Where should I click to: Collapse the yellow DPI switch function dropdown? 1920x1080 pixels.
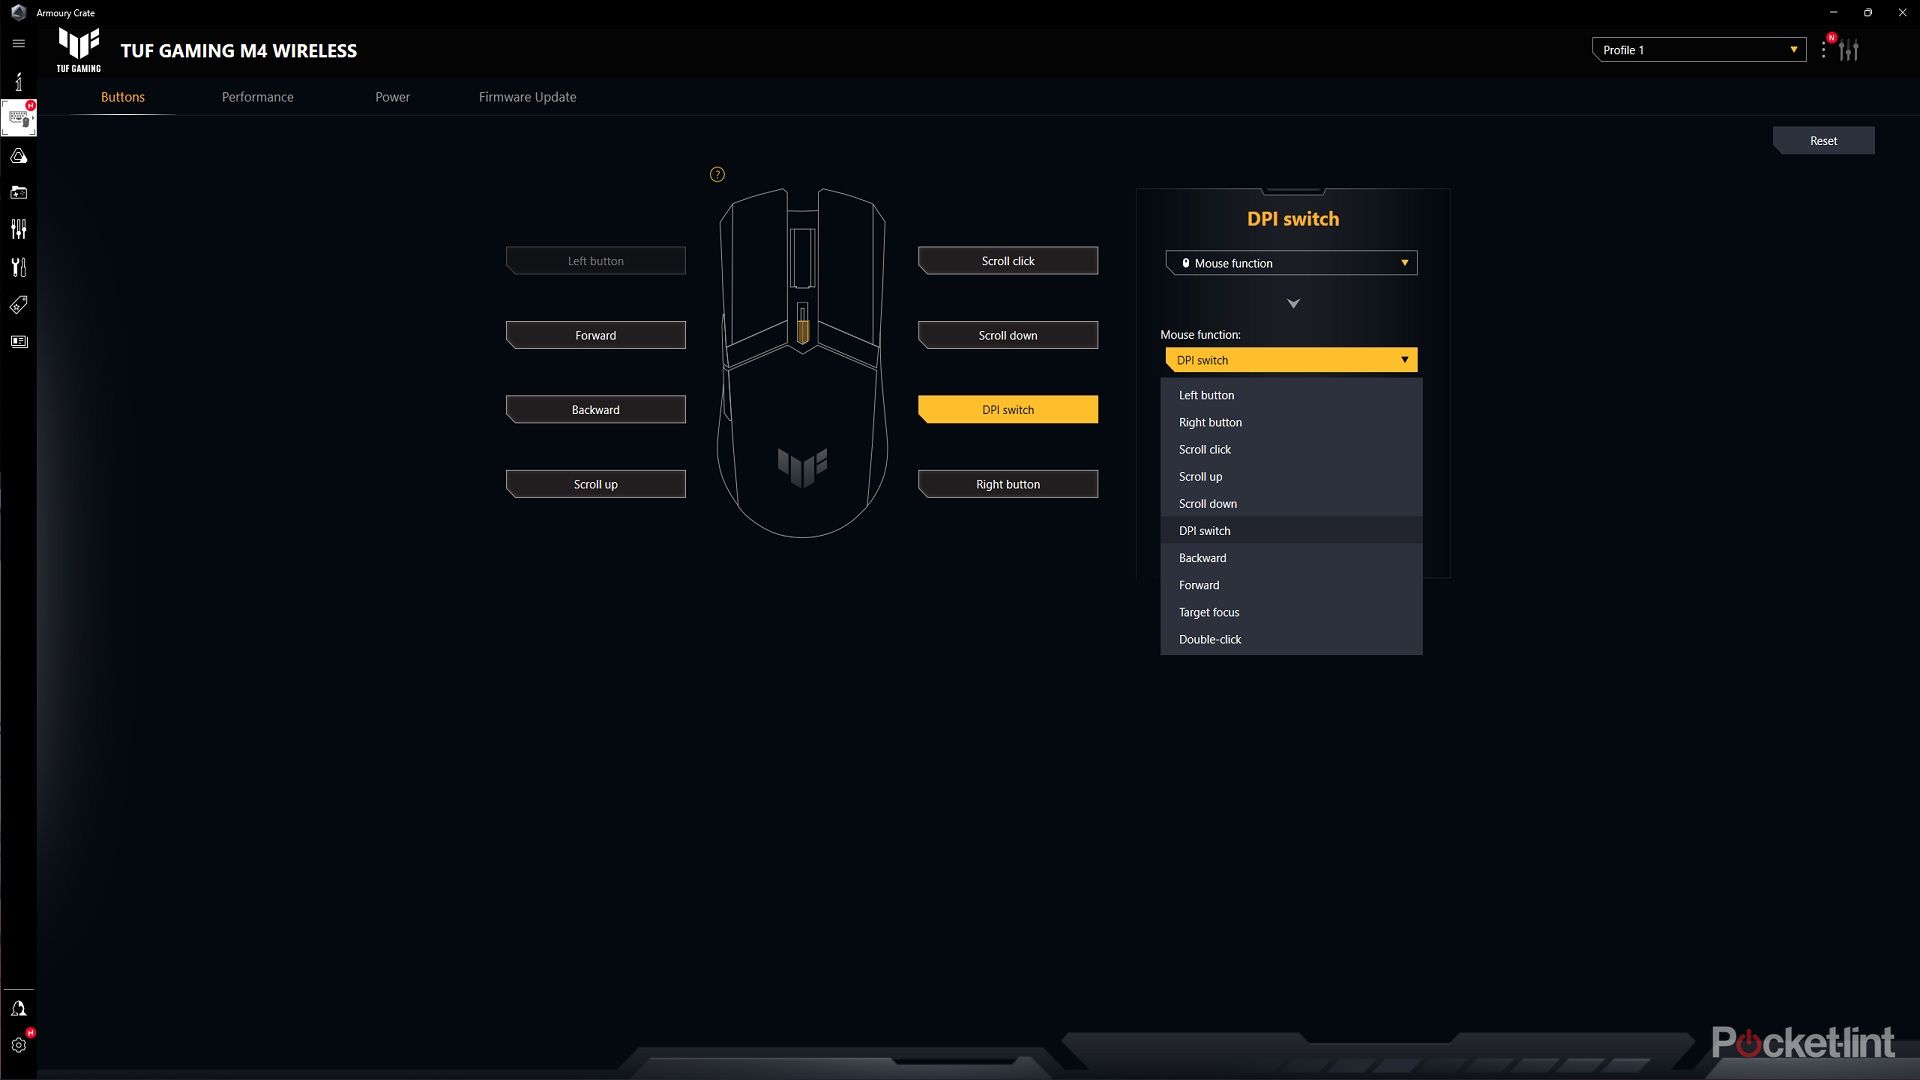(x=1291, y=360)
